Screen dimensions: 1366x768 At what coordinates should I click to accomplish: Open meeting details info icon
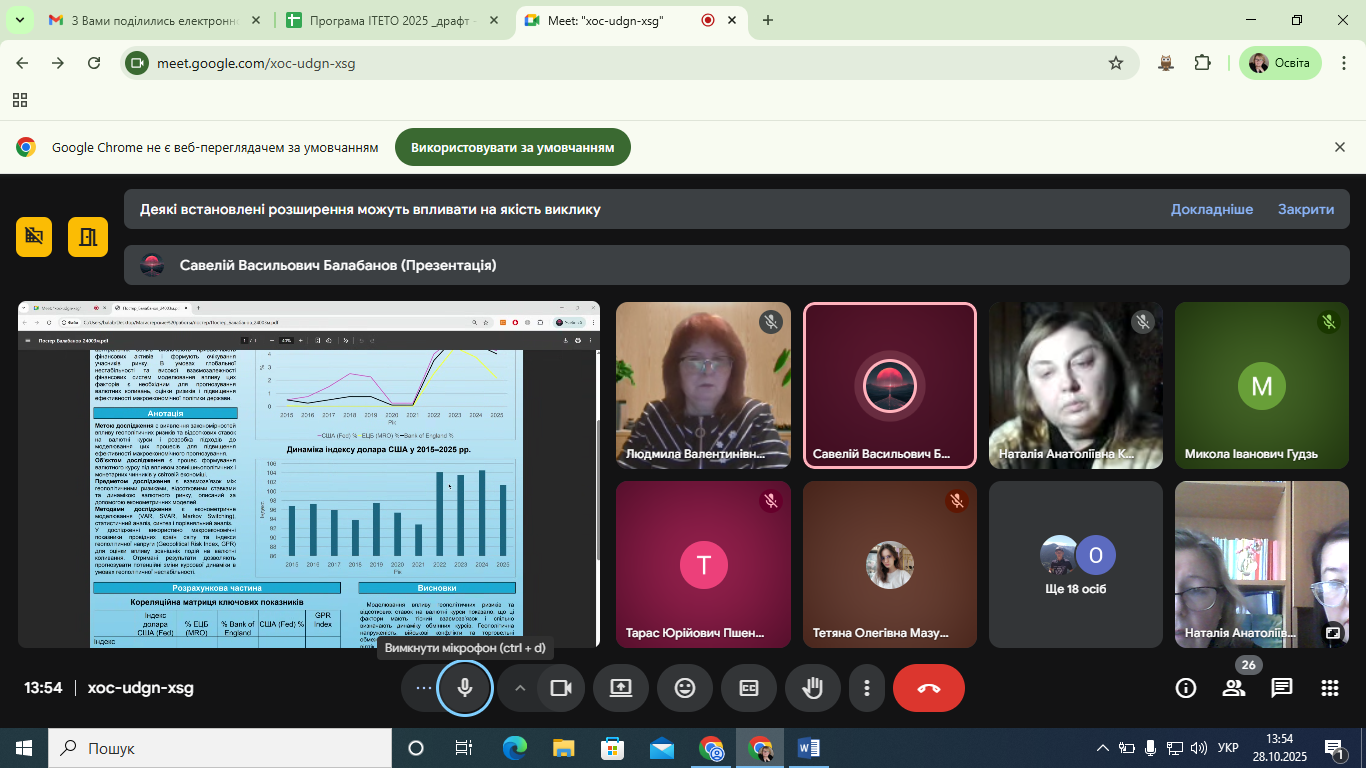tap(1186, 688)
